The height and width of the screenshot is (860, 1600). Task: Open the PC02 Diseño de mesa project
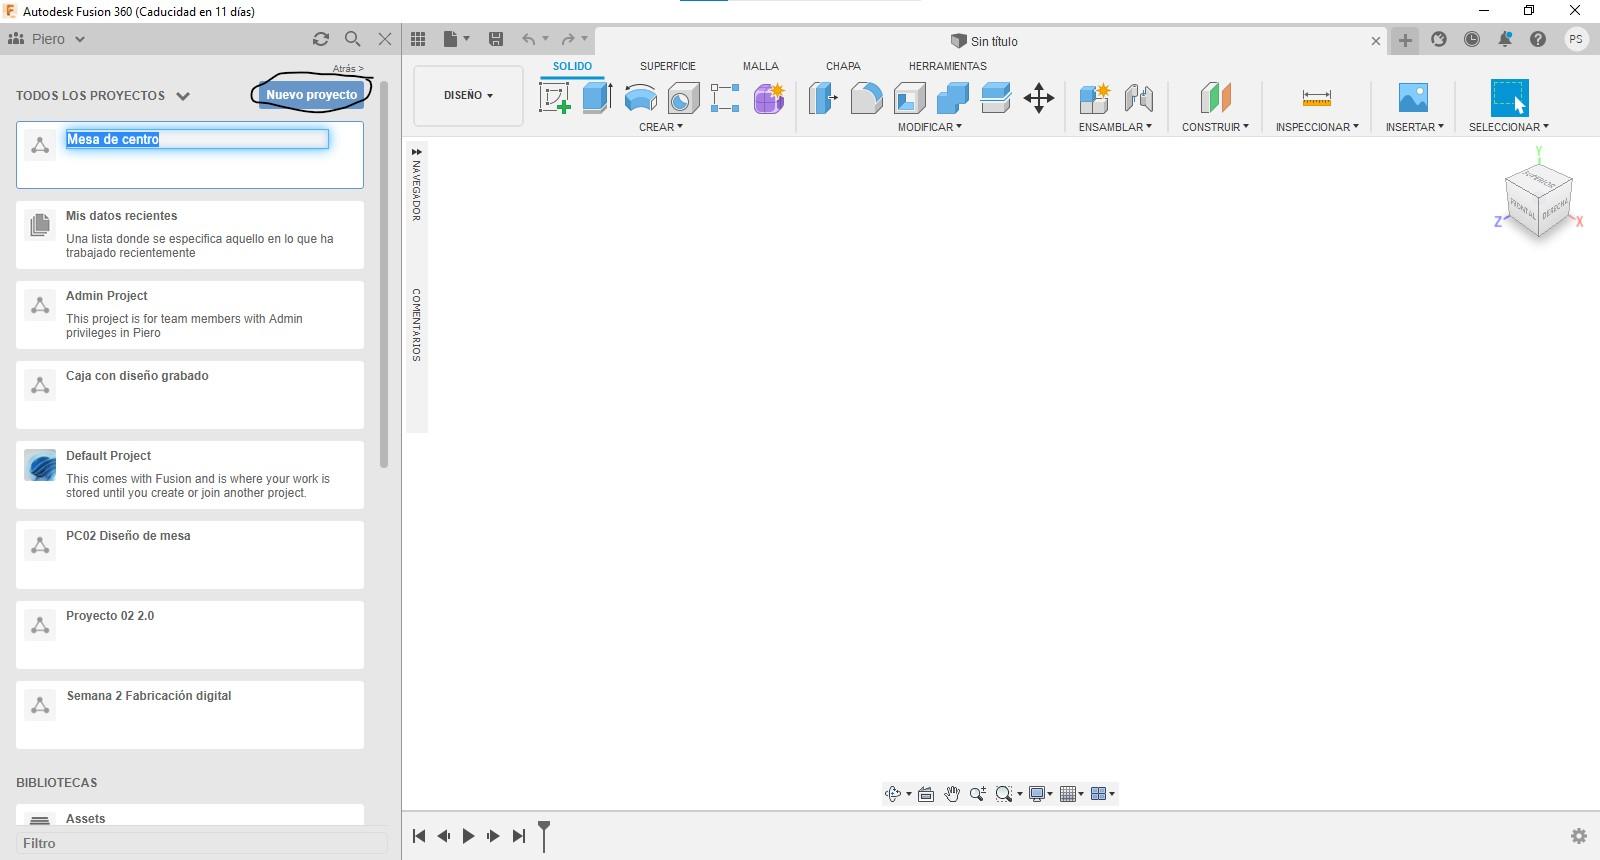pos(190,555)
